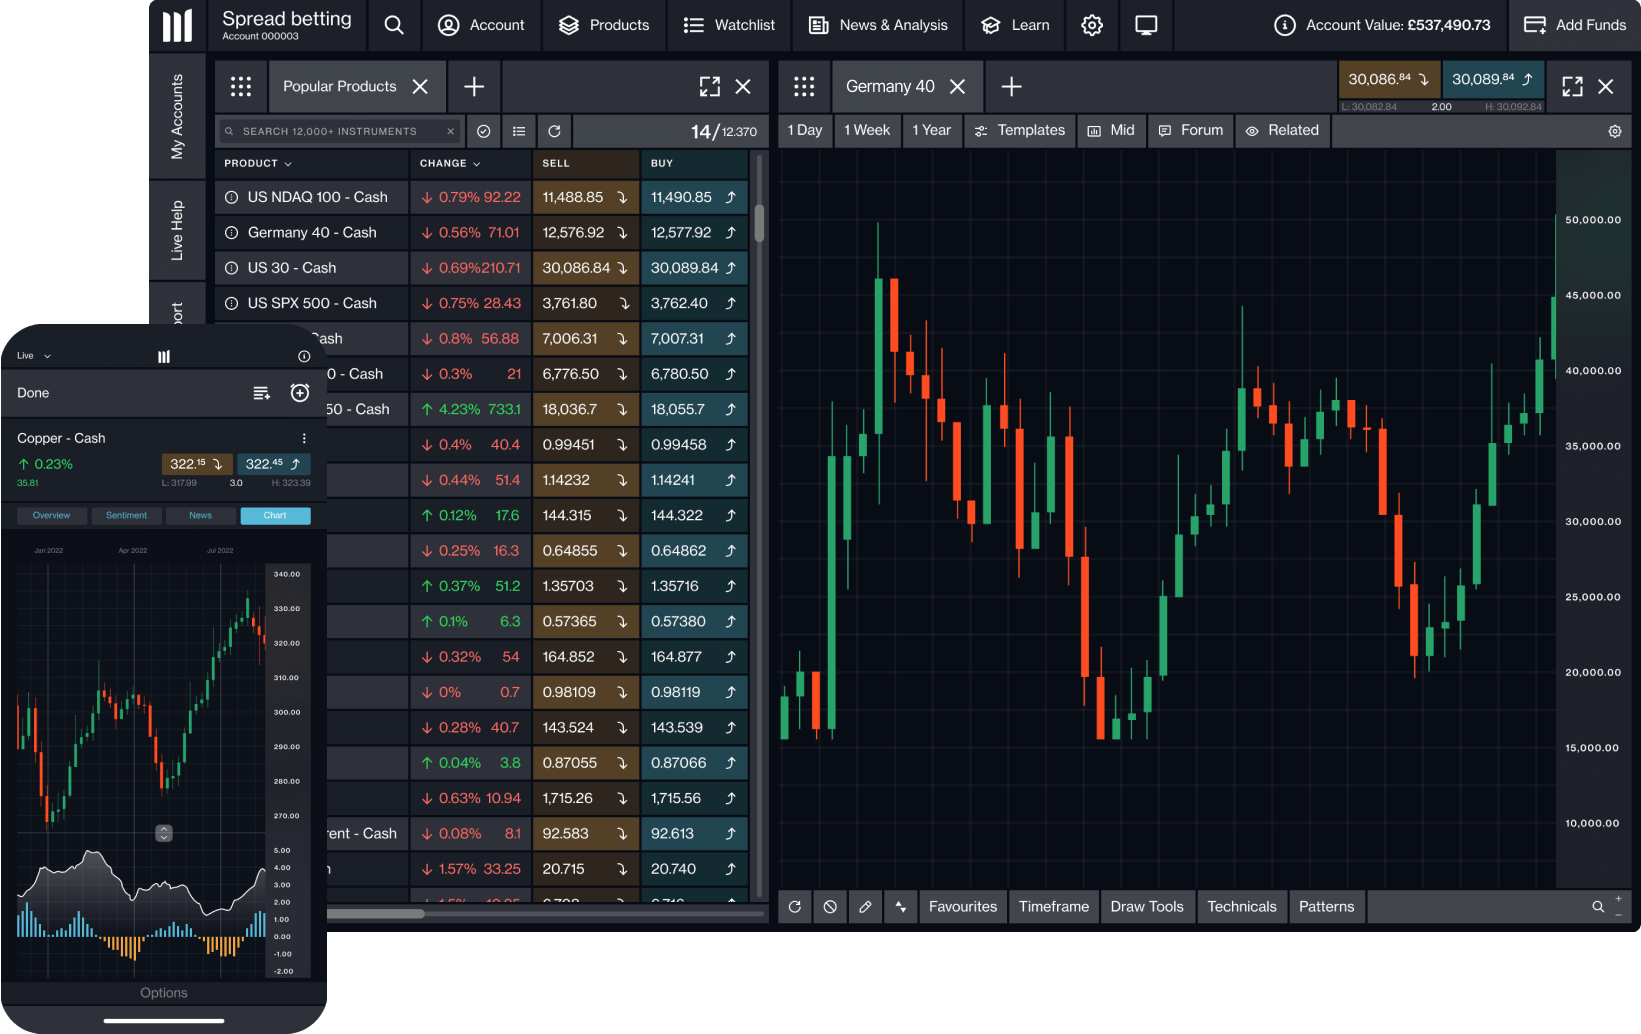The image size is (1641, 1034).
Task: Open the list view icon beside the search bar
Action: 518,130
